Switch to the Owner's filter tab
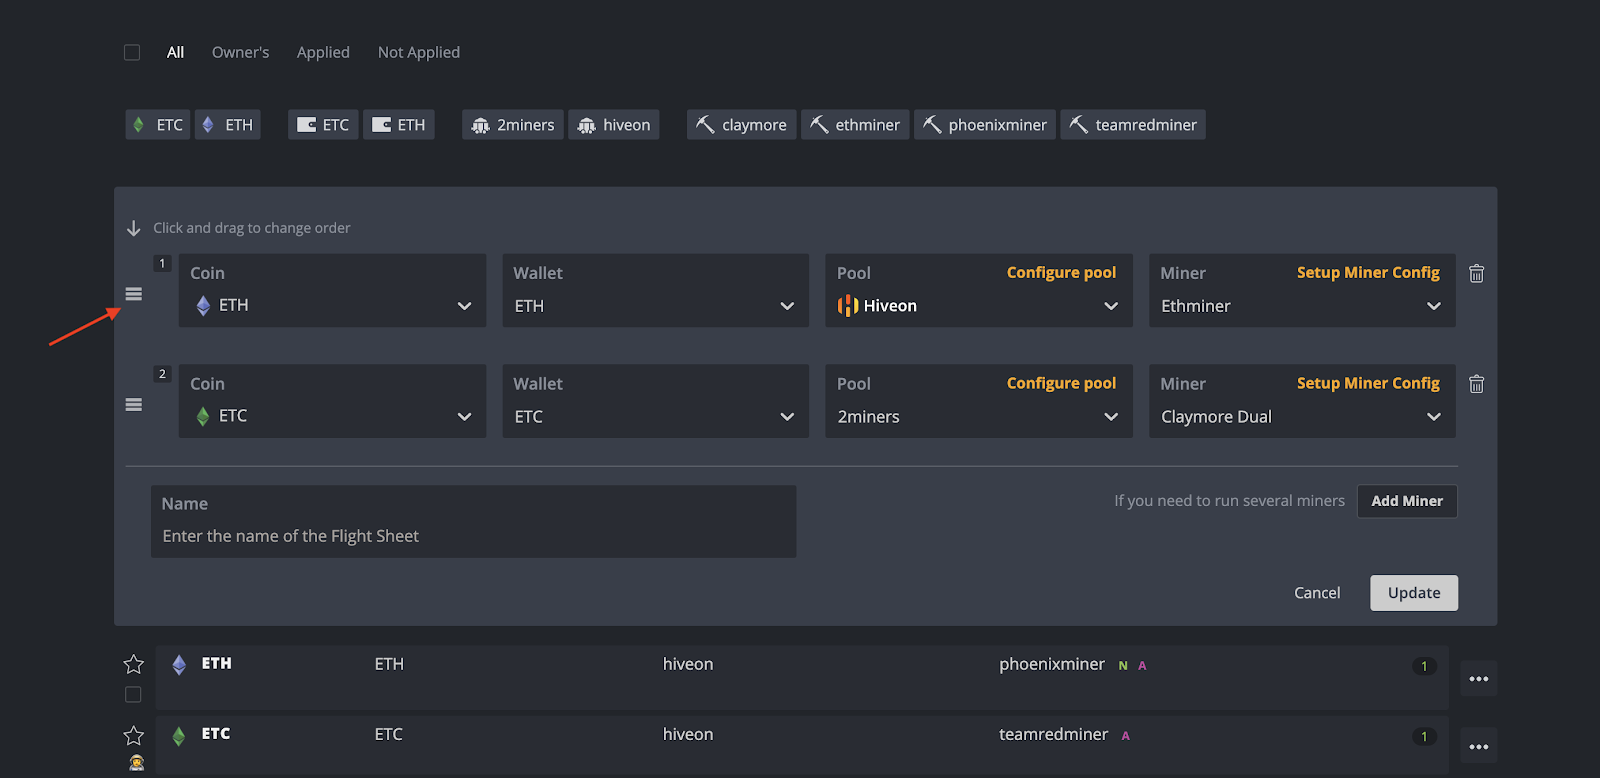Screen dimensions: 1600x778 (240, 52)
